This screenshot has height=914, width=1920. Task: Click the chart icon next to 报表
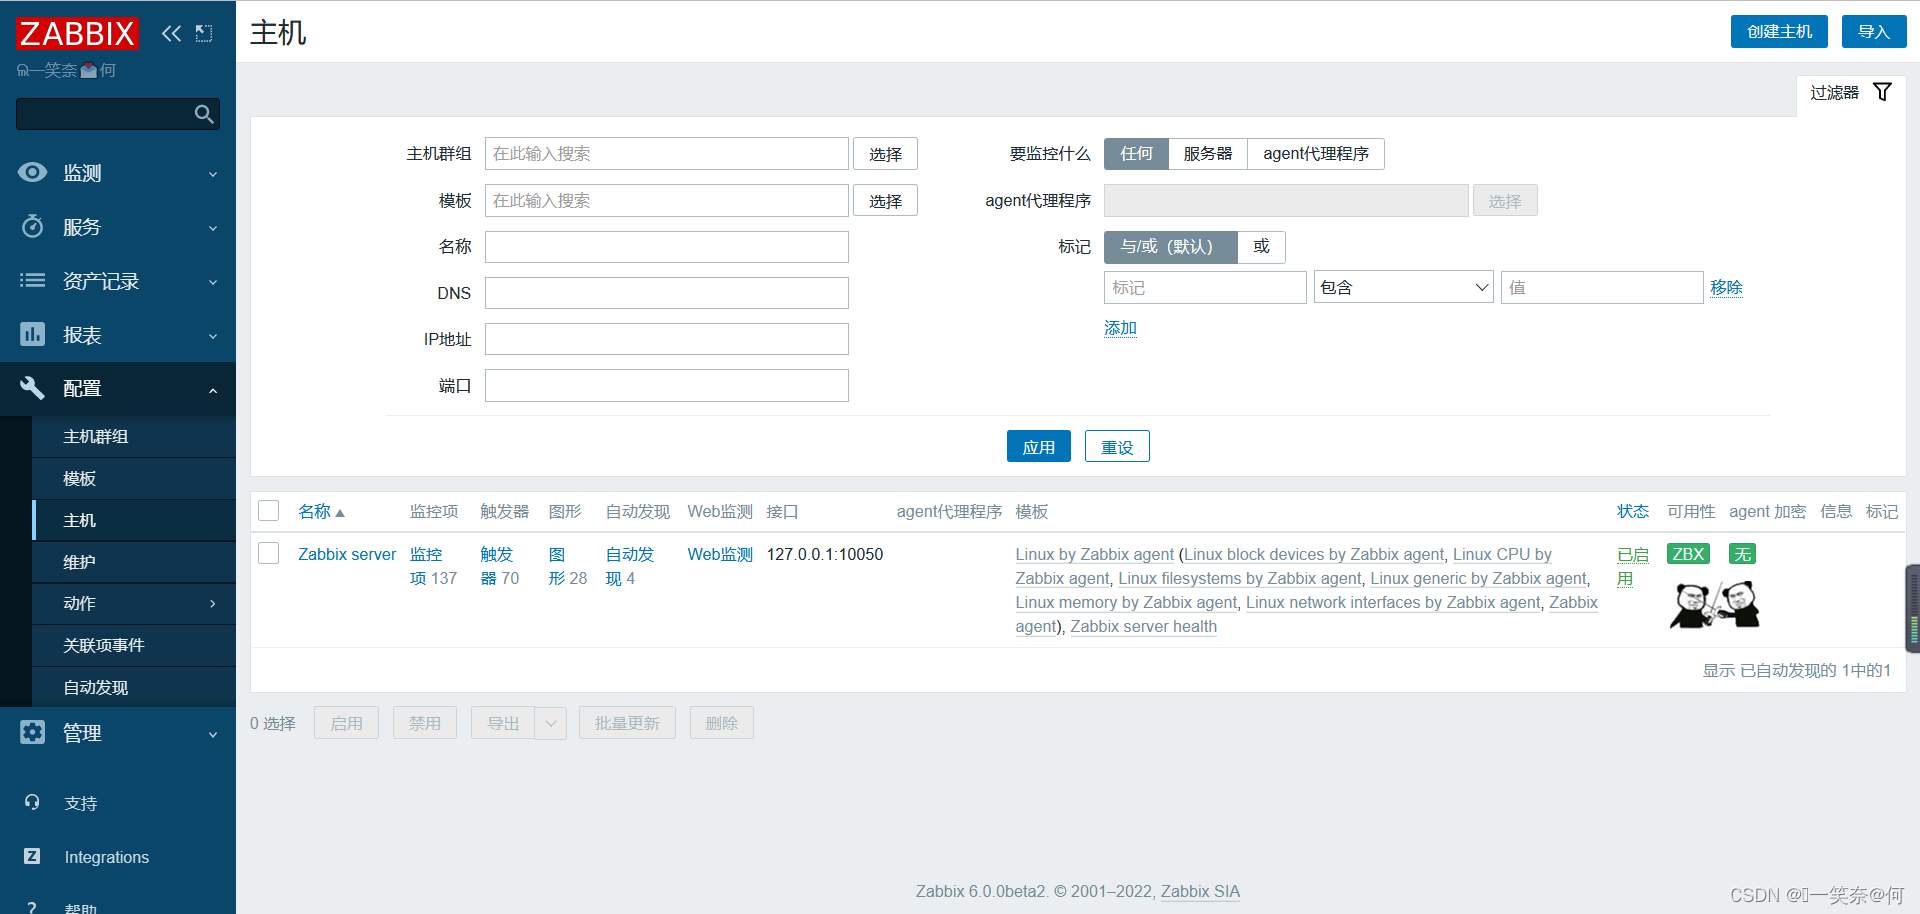click(x=32, y=334)
